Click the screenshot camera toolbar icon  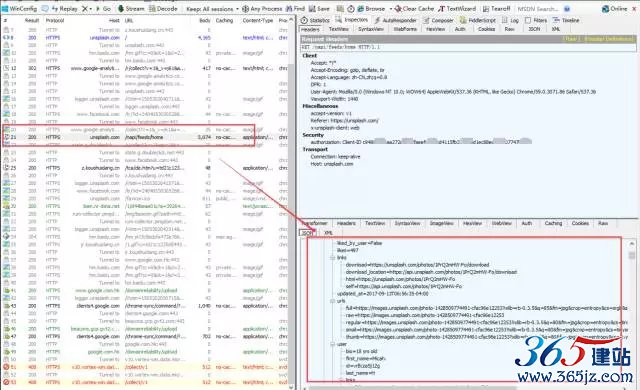point(340,9)
